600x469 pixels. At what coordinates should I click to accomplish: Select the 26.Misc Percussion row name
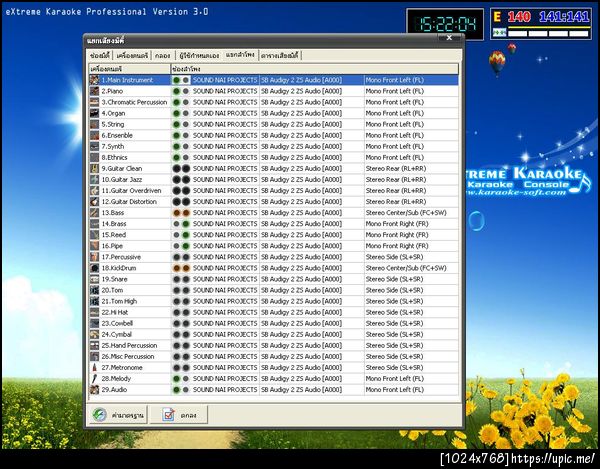pos(128,357)
